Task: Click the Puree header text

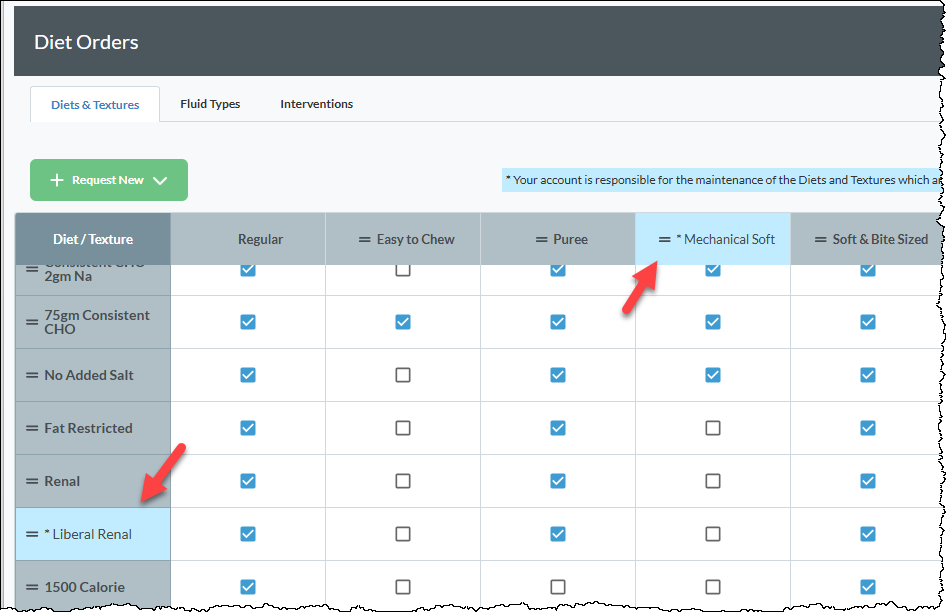Action: (x=571, y=240)
